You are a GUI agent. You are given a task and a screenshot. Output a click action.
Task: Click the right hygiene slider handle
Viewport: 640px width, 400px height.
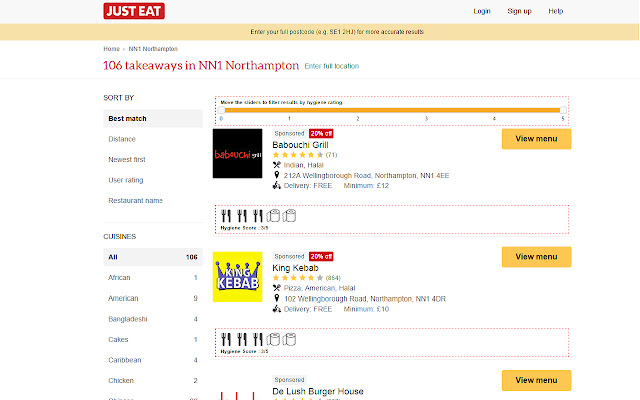coord(563,110)
